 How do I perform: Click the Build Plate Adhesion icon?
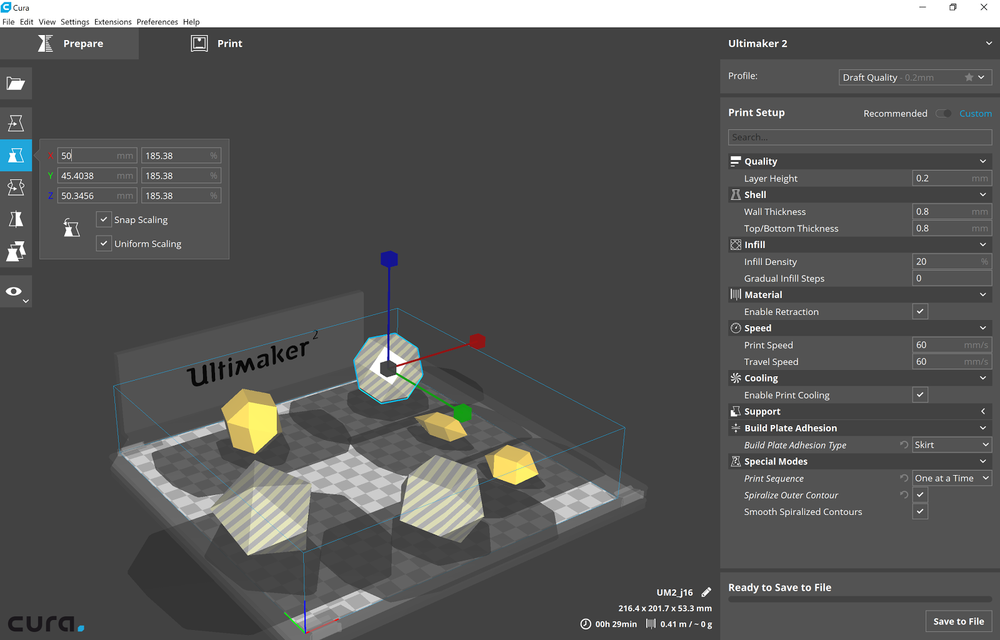tap(735, 428)
